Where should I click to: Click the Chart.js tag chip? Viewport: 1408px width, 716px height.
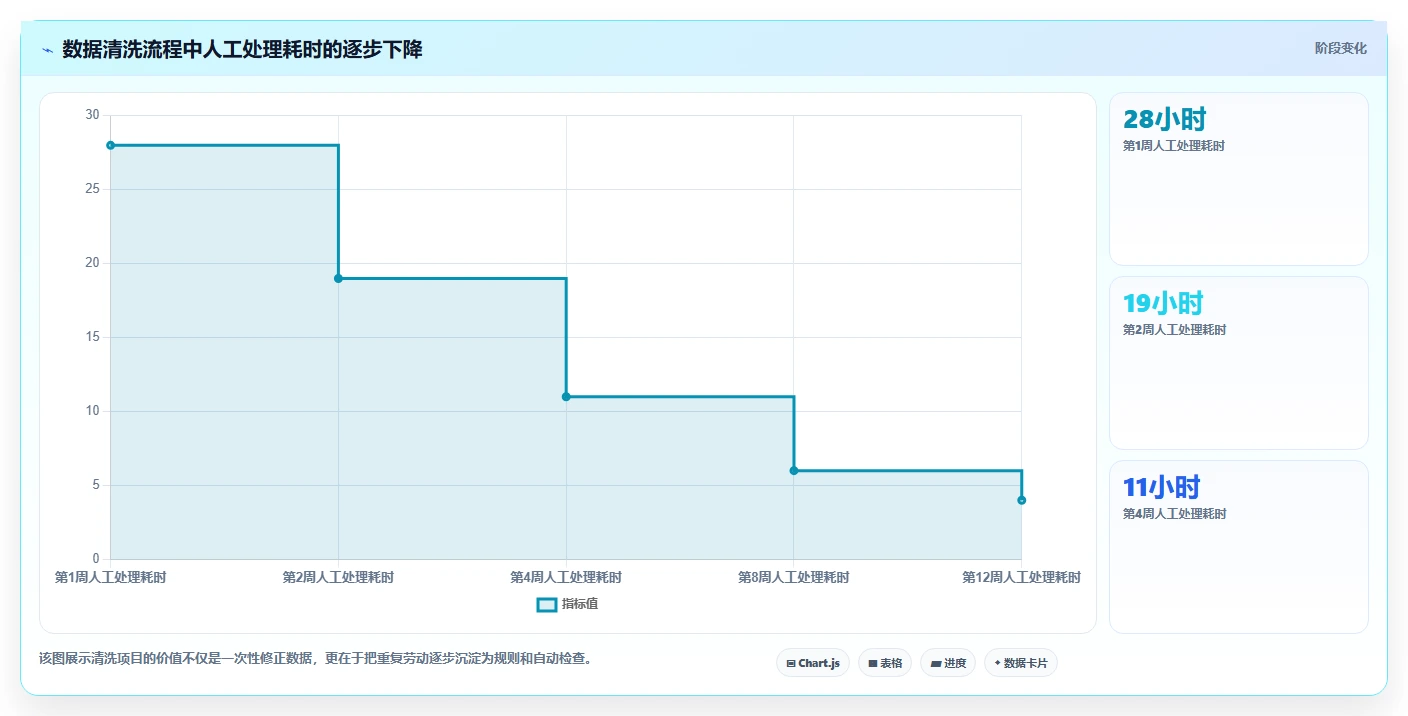click(x=812, y=663)
